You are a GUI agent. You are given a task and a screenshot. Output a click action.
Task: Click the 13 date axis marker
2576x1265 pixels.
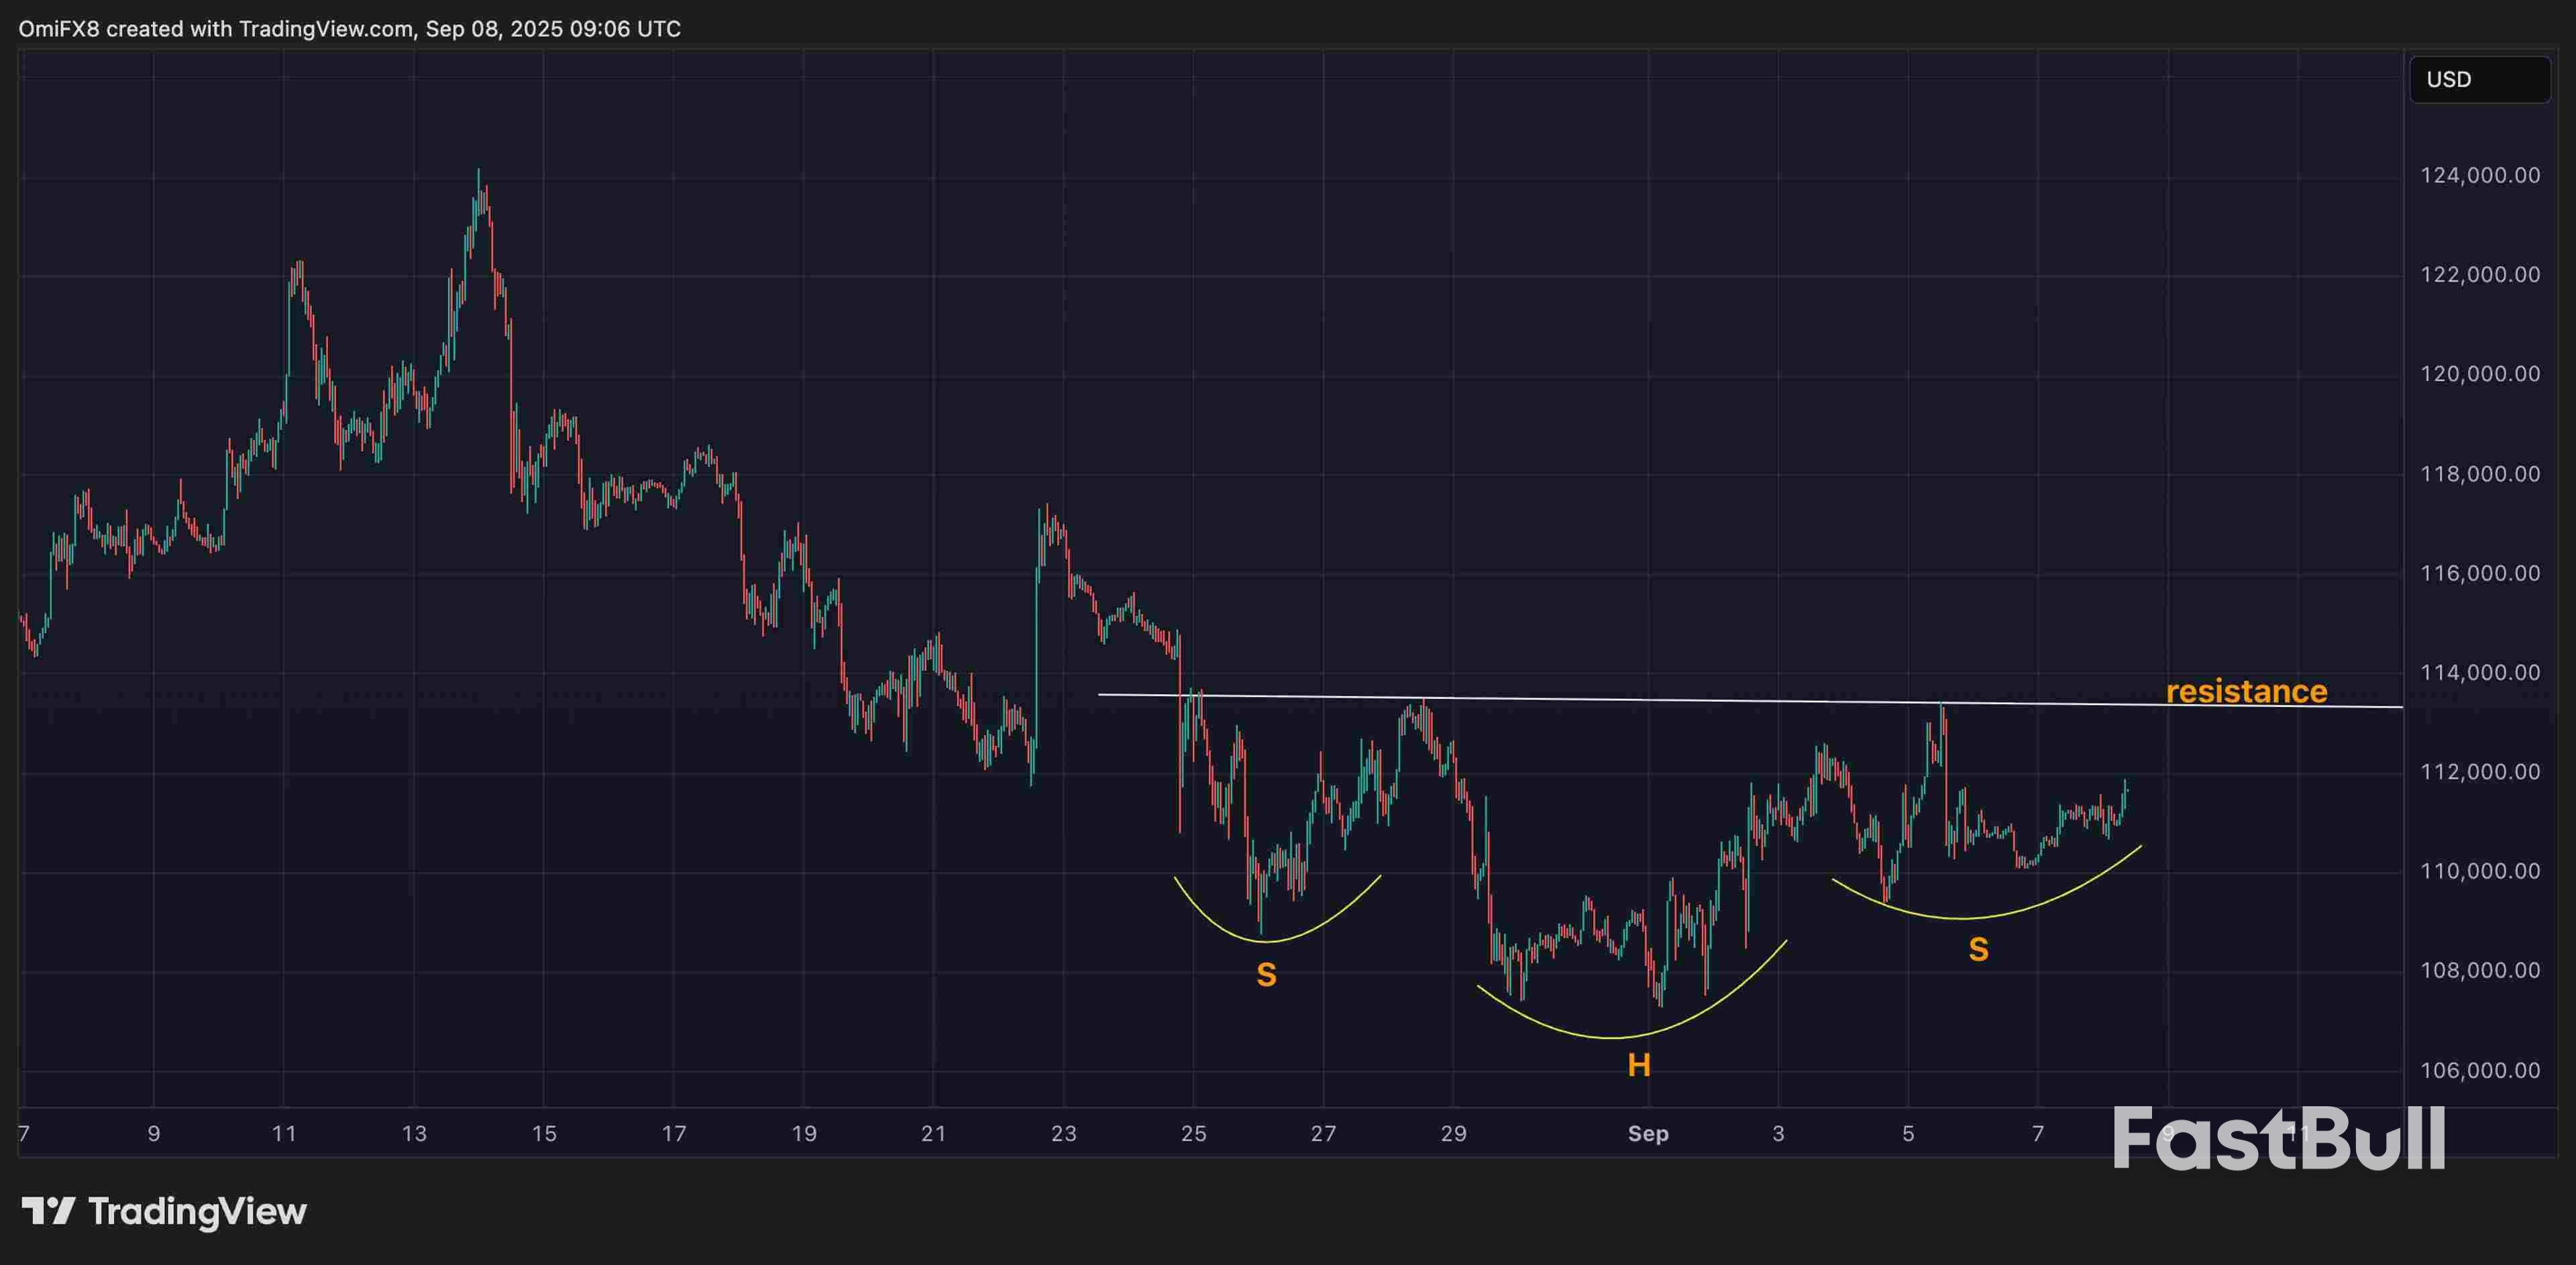pyautogui.click(x=414, y=1134)
